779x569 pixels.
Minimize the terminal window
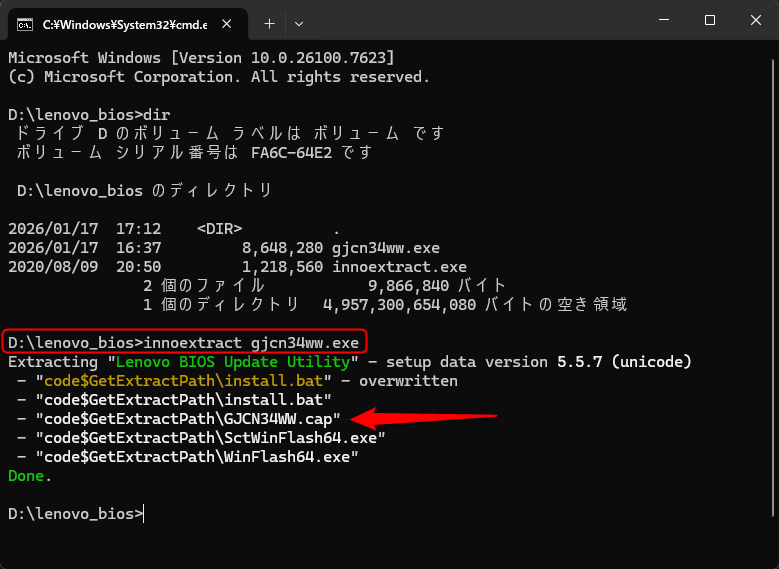coord(663,21)
